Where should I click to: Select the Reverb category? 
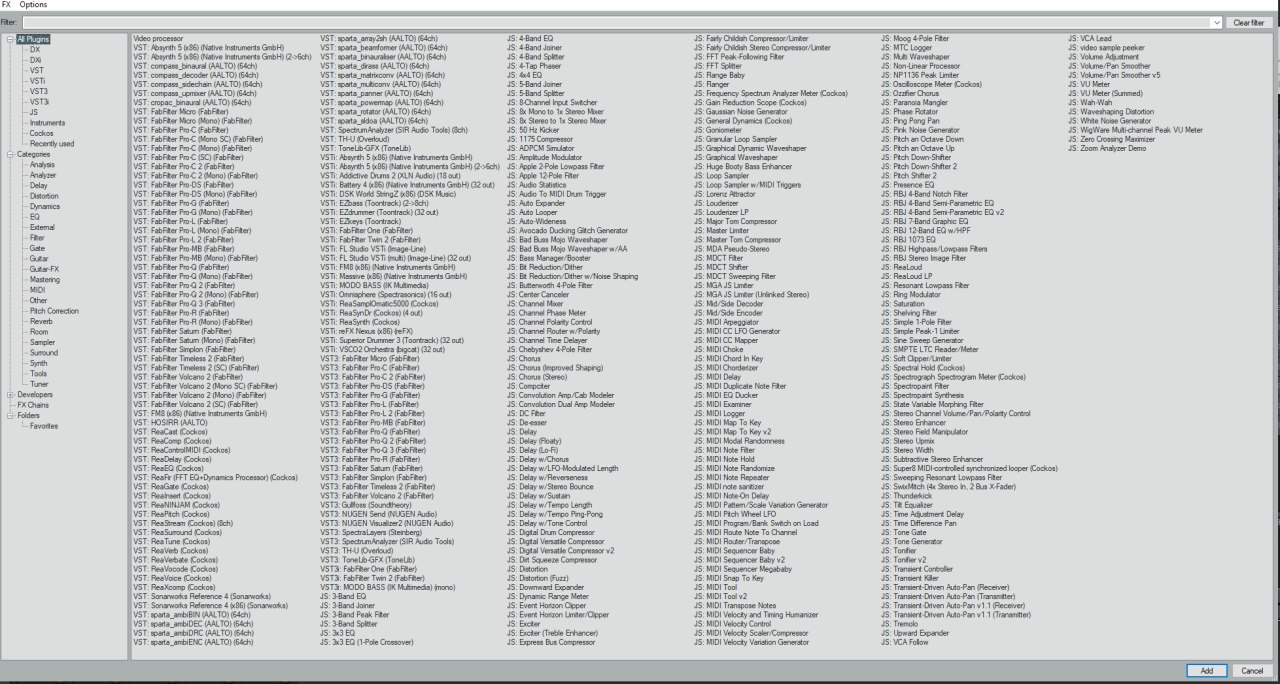click(41, 322)
